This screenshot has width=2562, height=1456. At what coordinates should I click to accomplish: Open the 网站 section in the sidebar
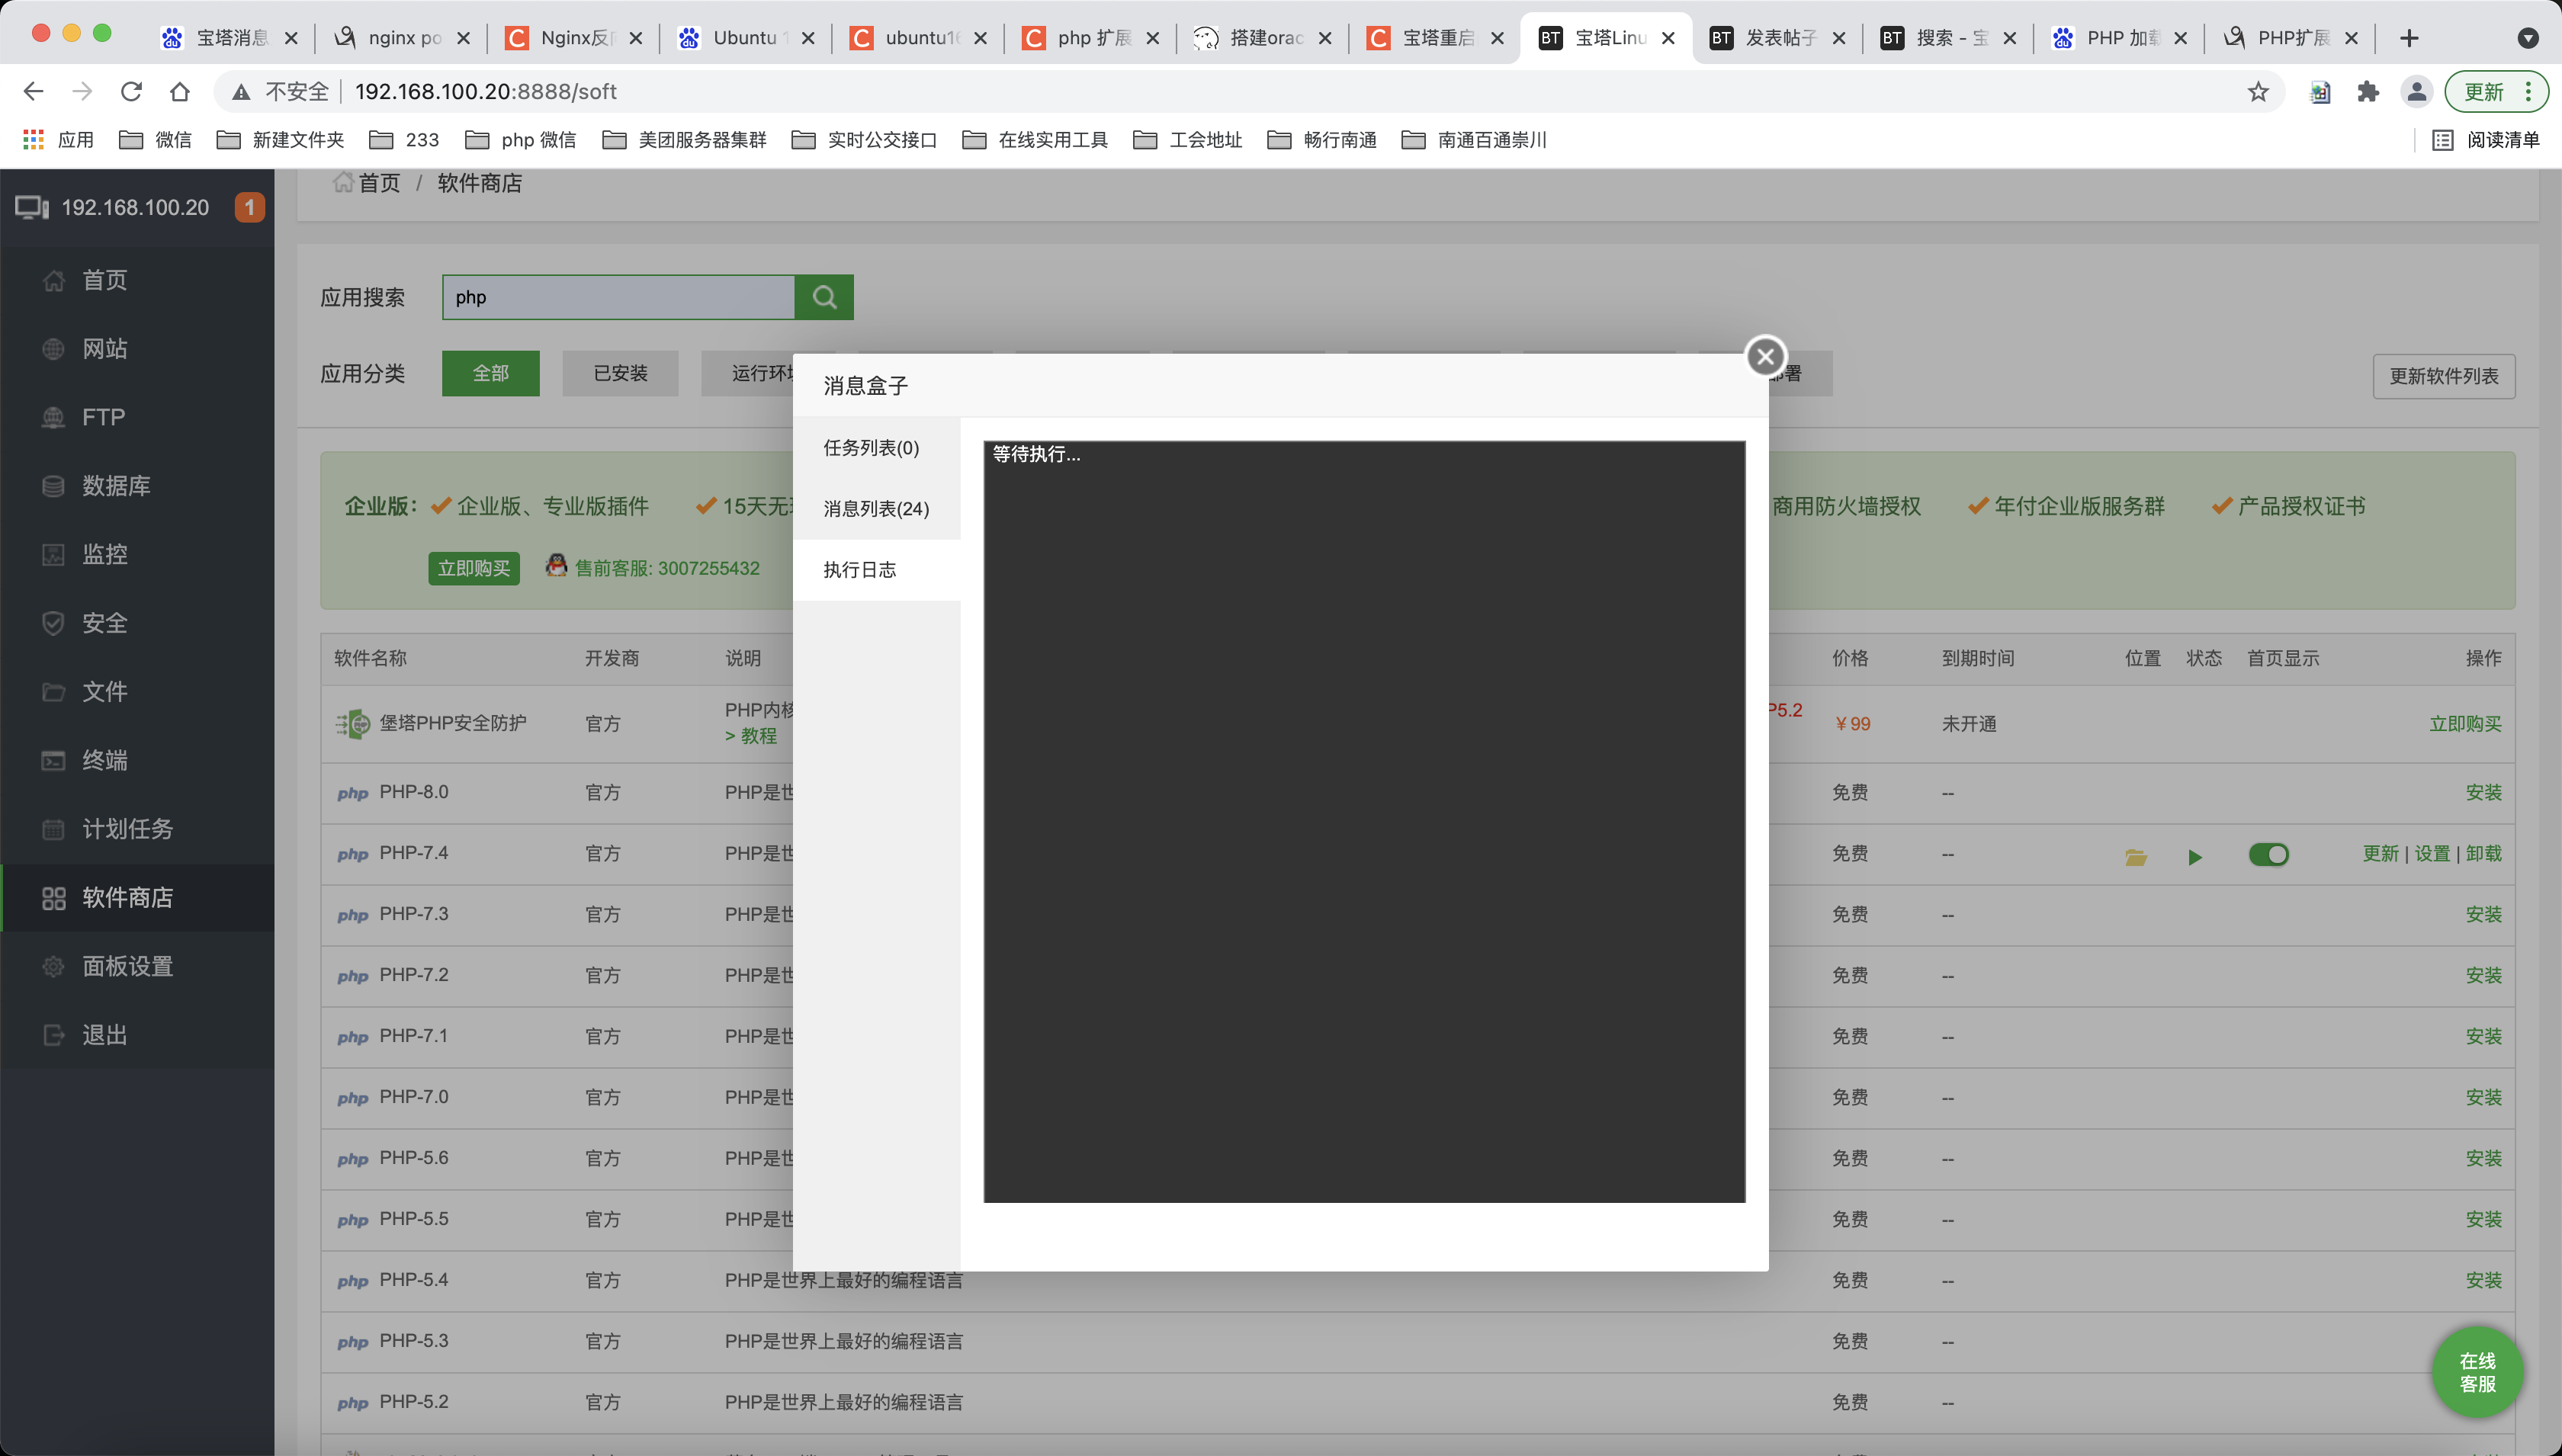106,348
